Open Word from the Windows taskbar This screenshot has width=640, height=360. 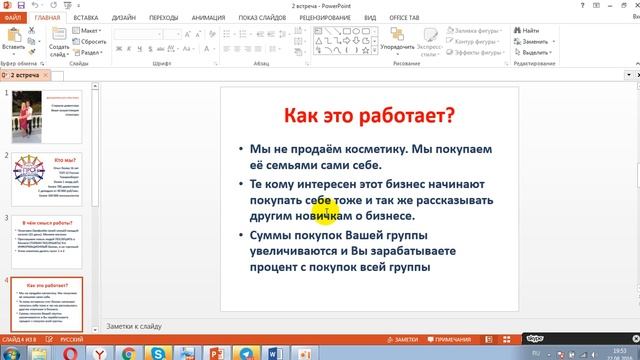click(x=274, y=353)
